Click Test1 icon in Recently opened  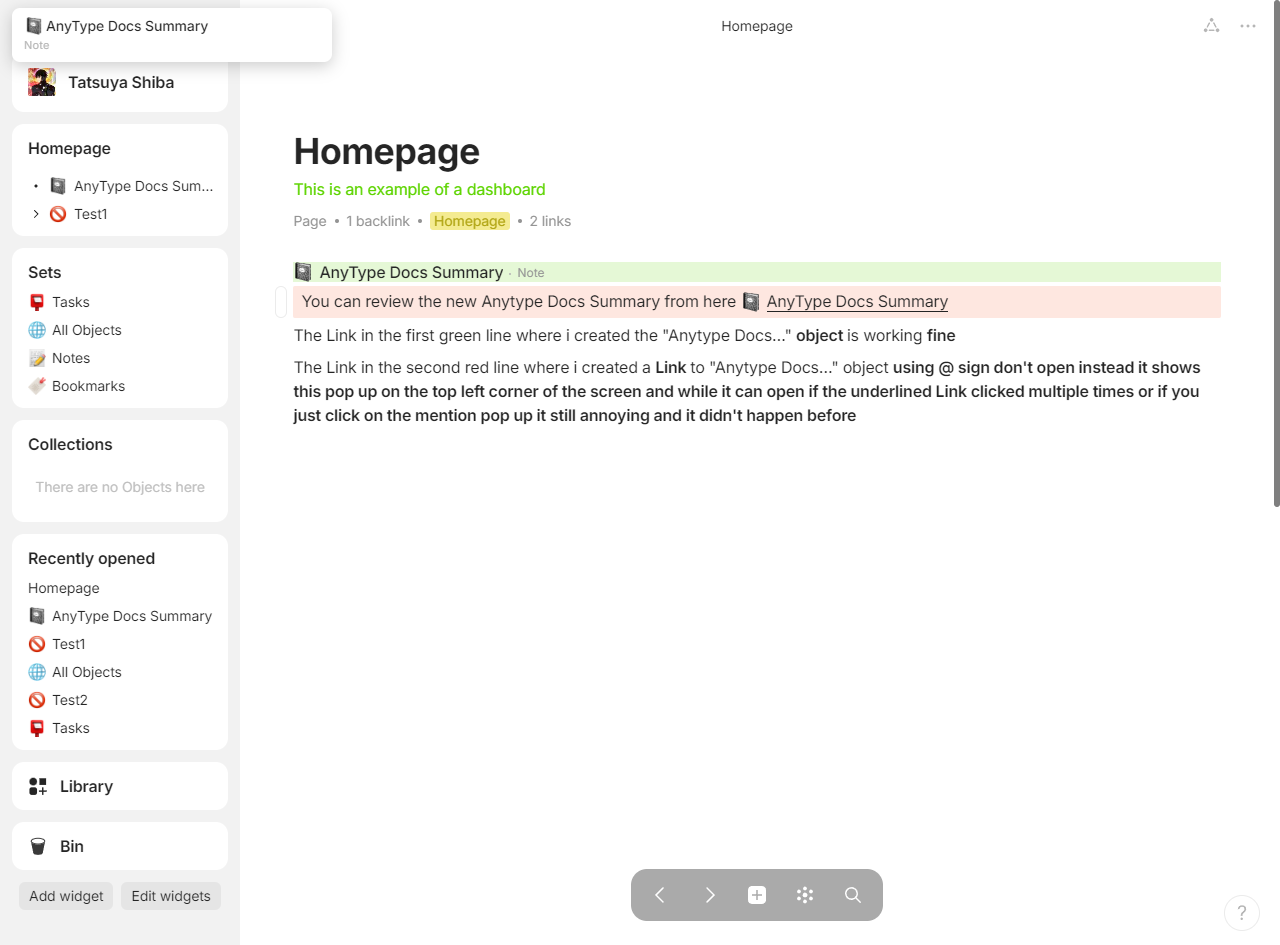tap(37, 644)
